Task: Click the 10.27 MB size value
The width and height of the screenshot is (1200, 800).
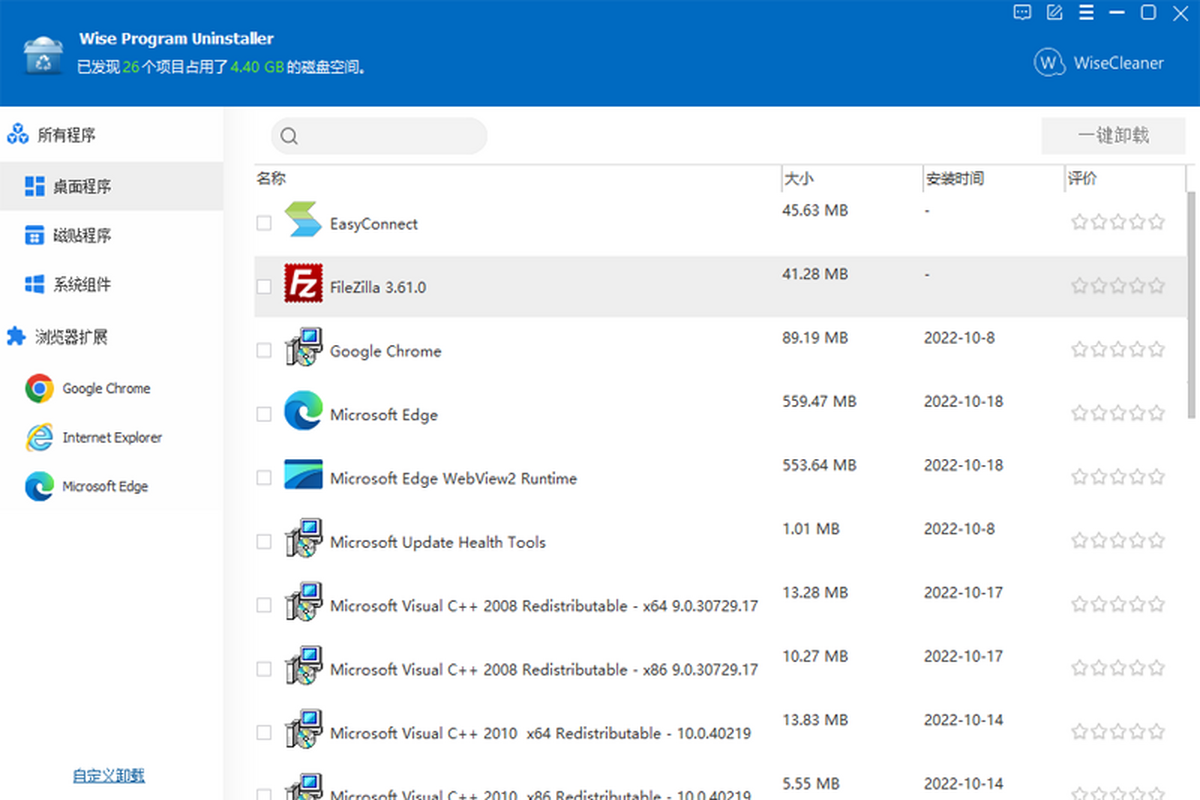Action: tap(815, 657)
